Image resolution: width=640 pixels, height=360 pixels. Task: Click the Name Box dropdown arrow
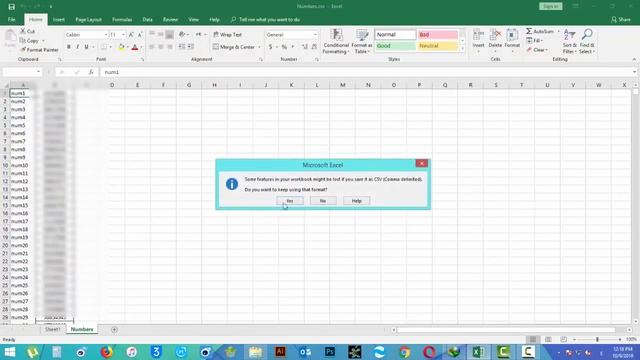(38, 72)
